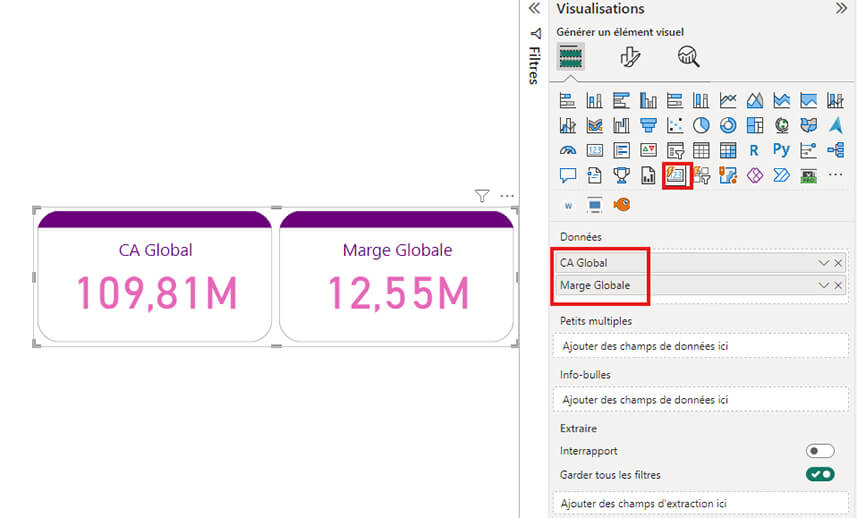Screen dimensions: 857x518
Task: Select the globe Map visual
Action: click(x=782, y=126)
